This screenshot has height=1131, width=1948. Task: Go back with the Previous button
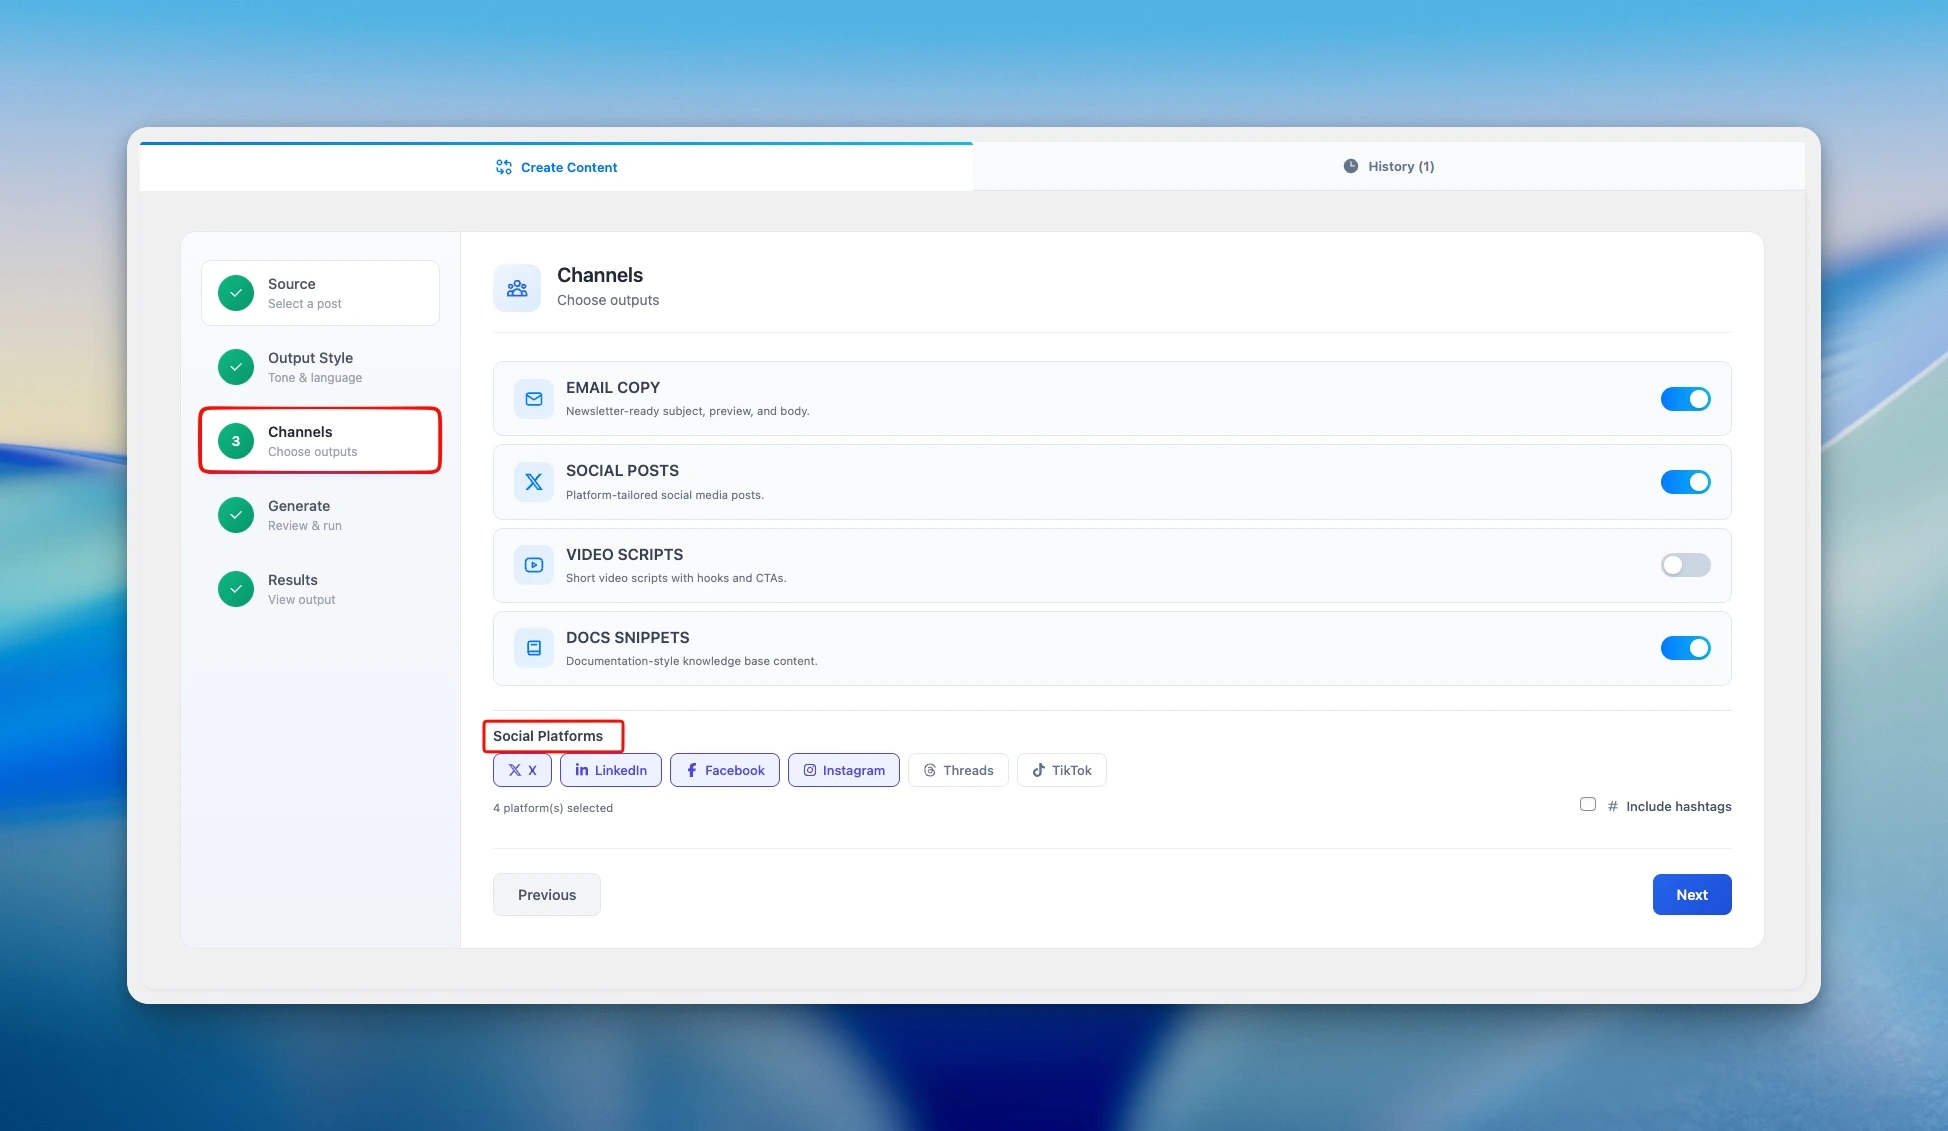tap(546, 894)
